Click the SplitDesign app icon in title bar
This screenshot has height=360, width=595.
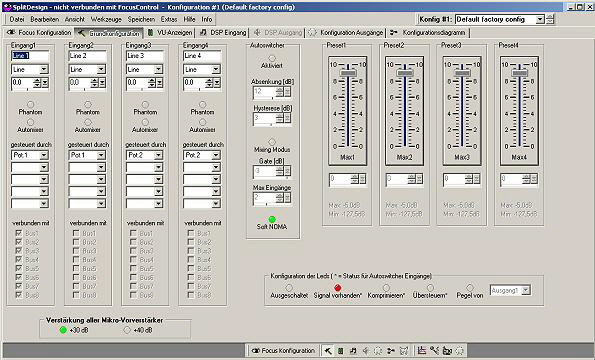point(7,7)
